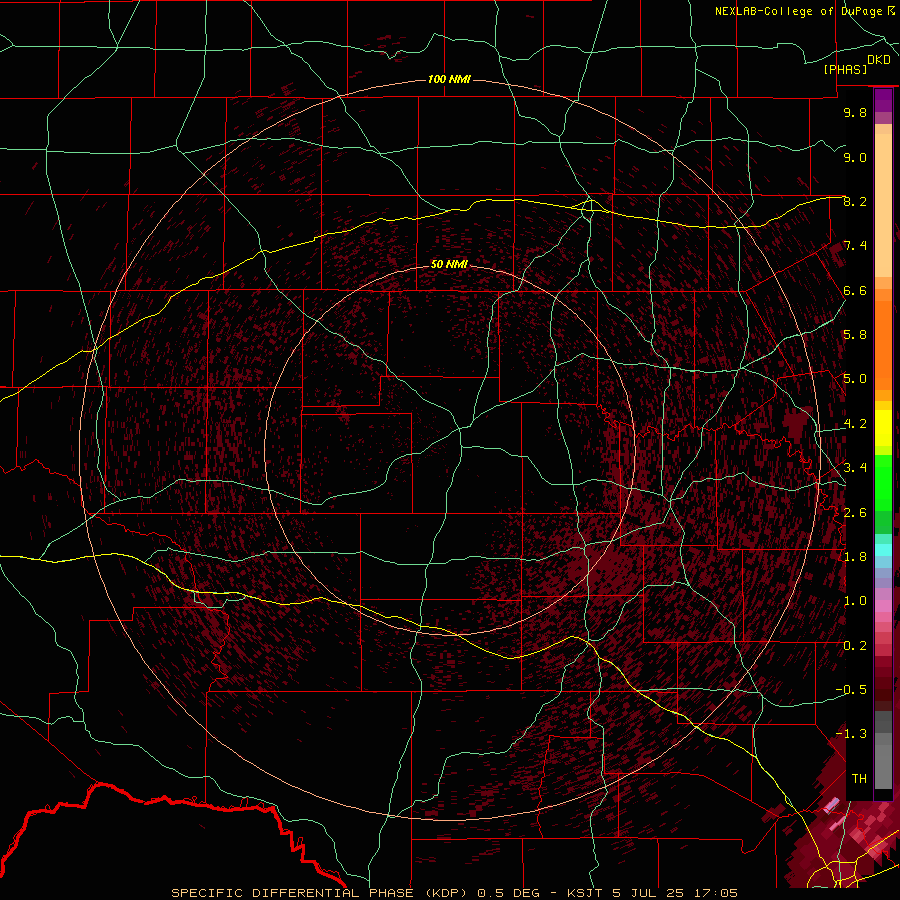This screenshot has height=900, width=900.
Task: Click the 50 NMI range ring label
Action: pos(449,264)
